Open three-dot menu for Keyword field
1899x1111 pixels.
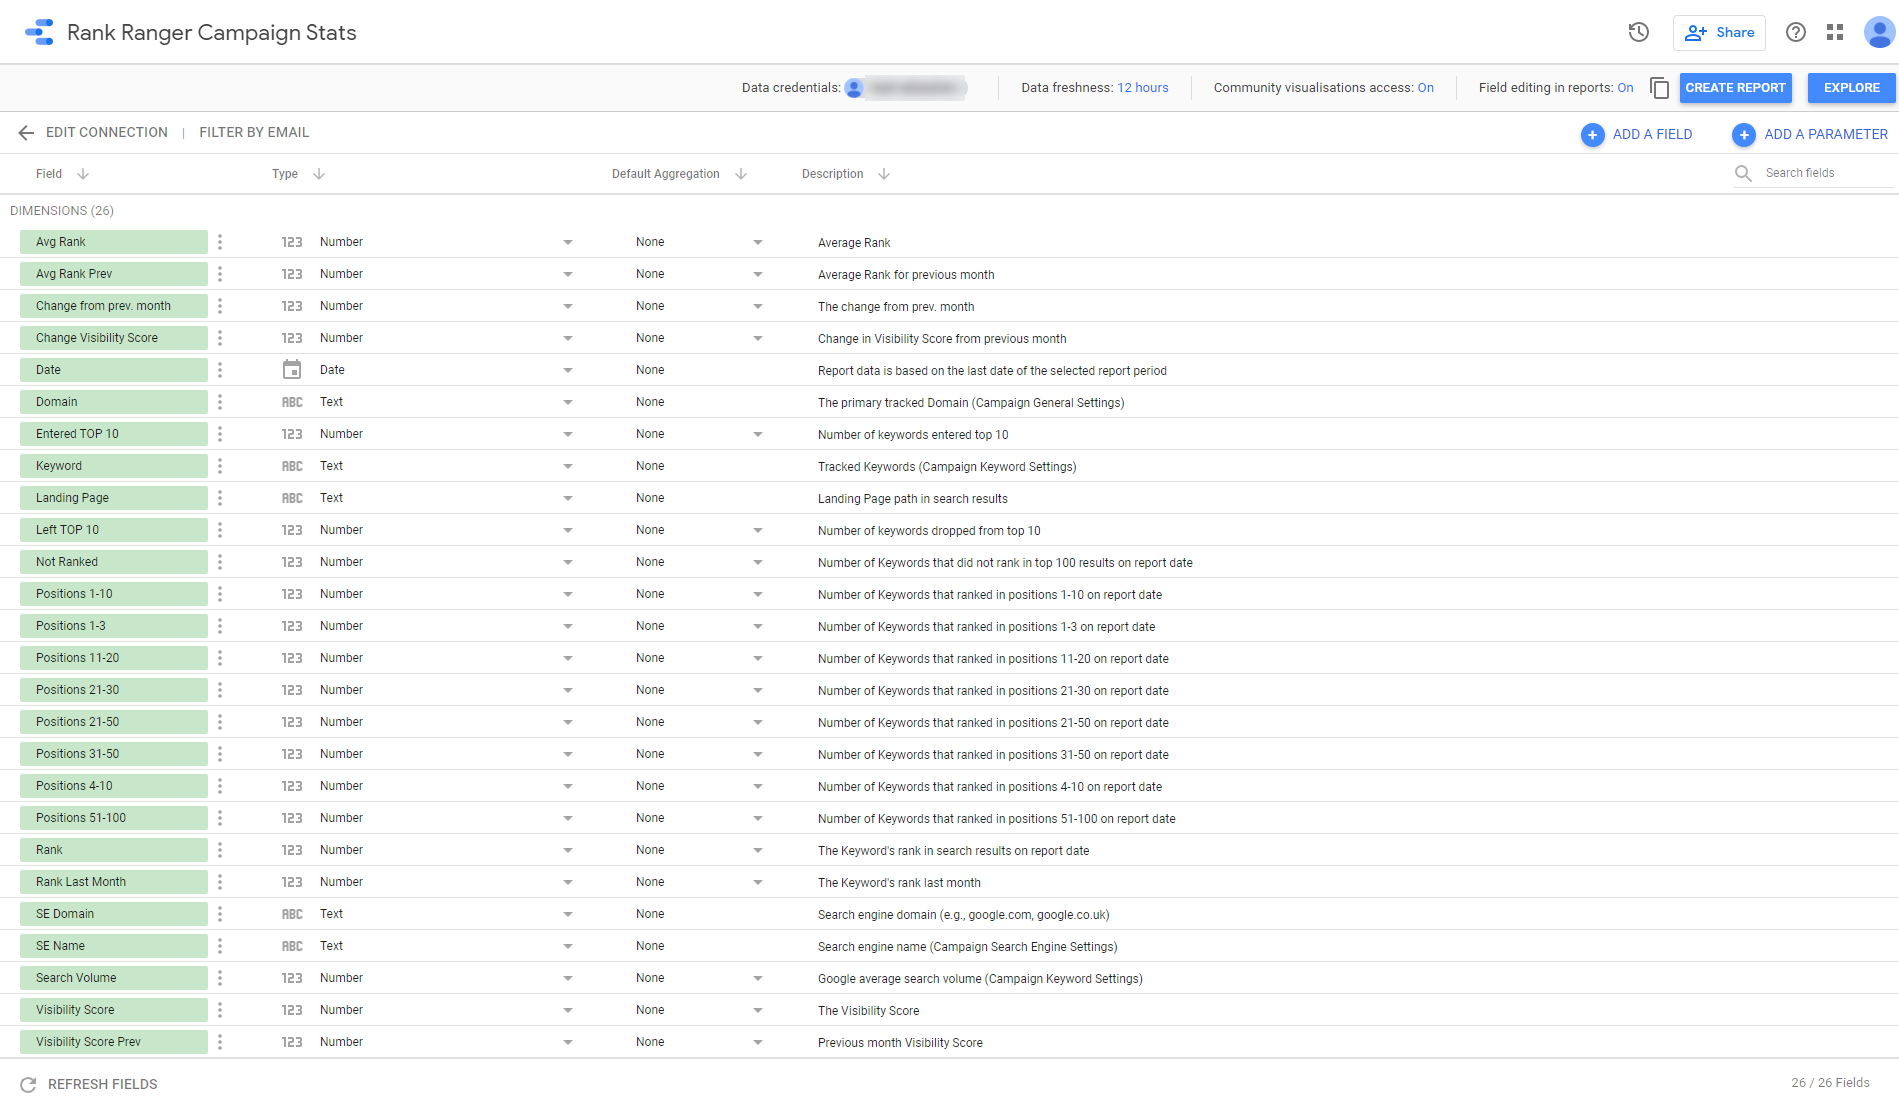[x=220, y=466]
